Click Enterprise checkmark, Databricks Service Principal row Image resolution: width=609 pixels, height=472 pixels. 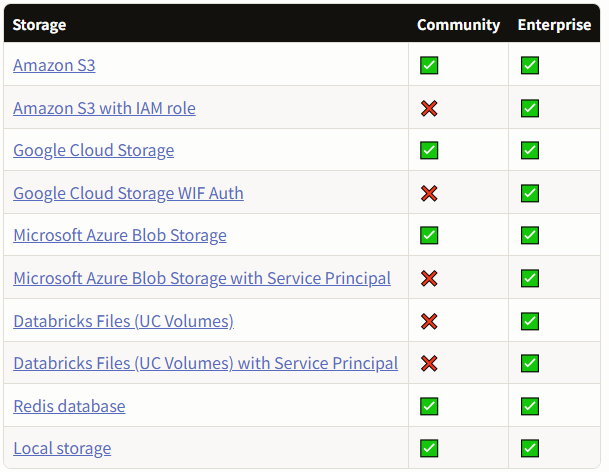point(530,363)
